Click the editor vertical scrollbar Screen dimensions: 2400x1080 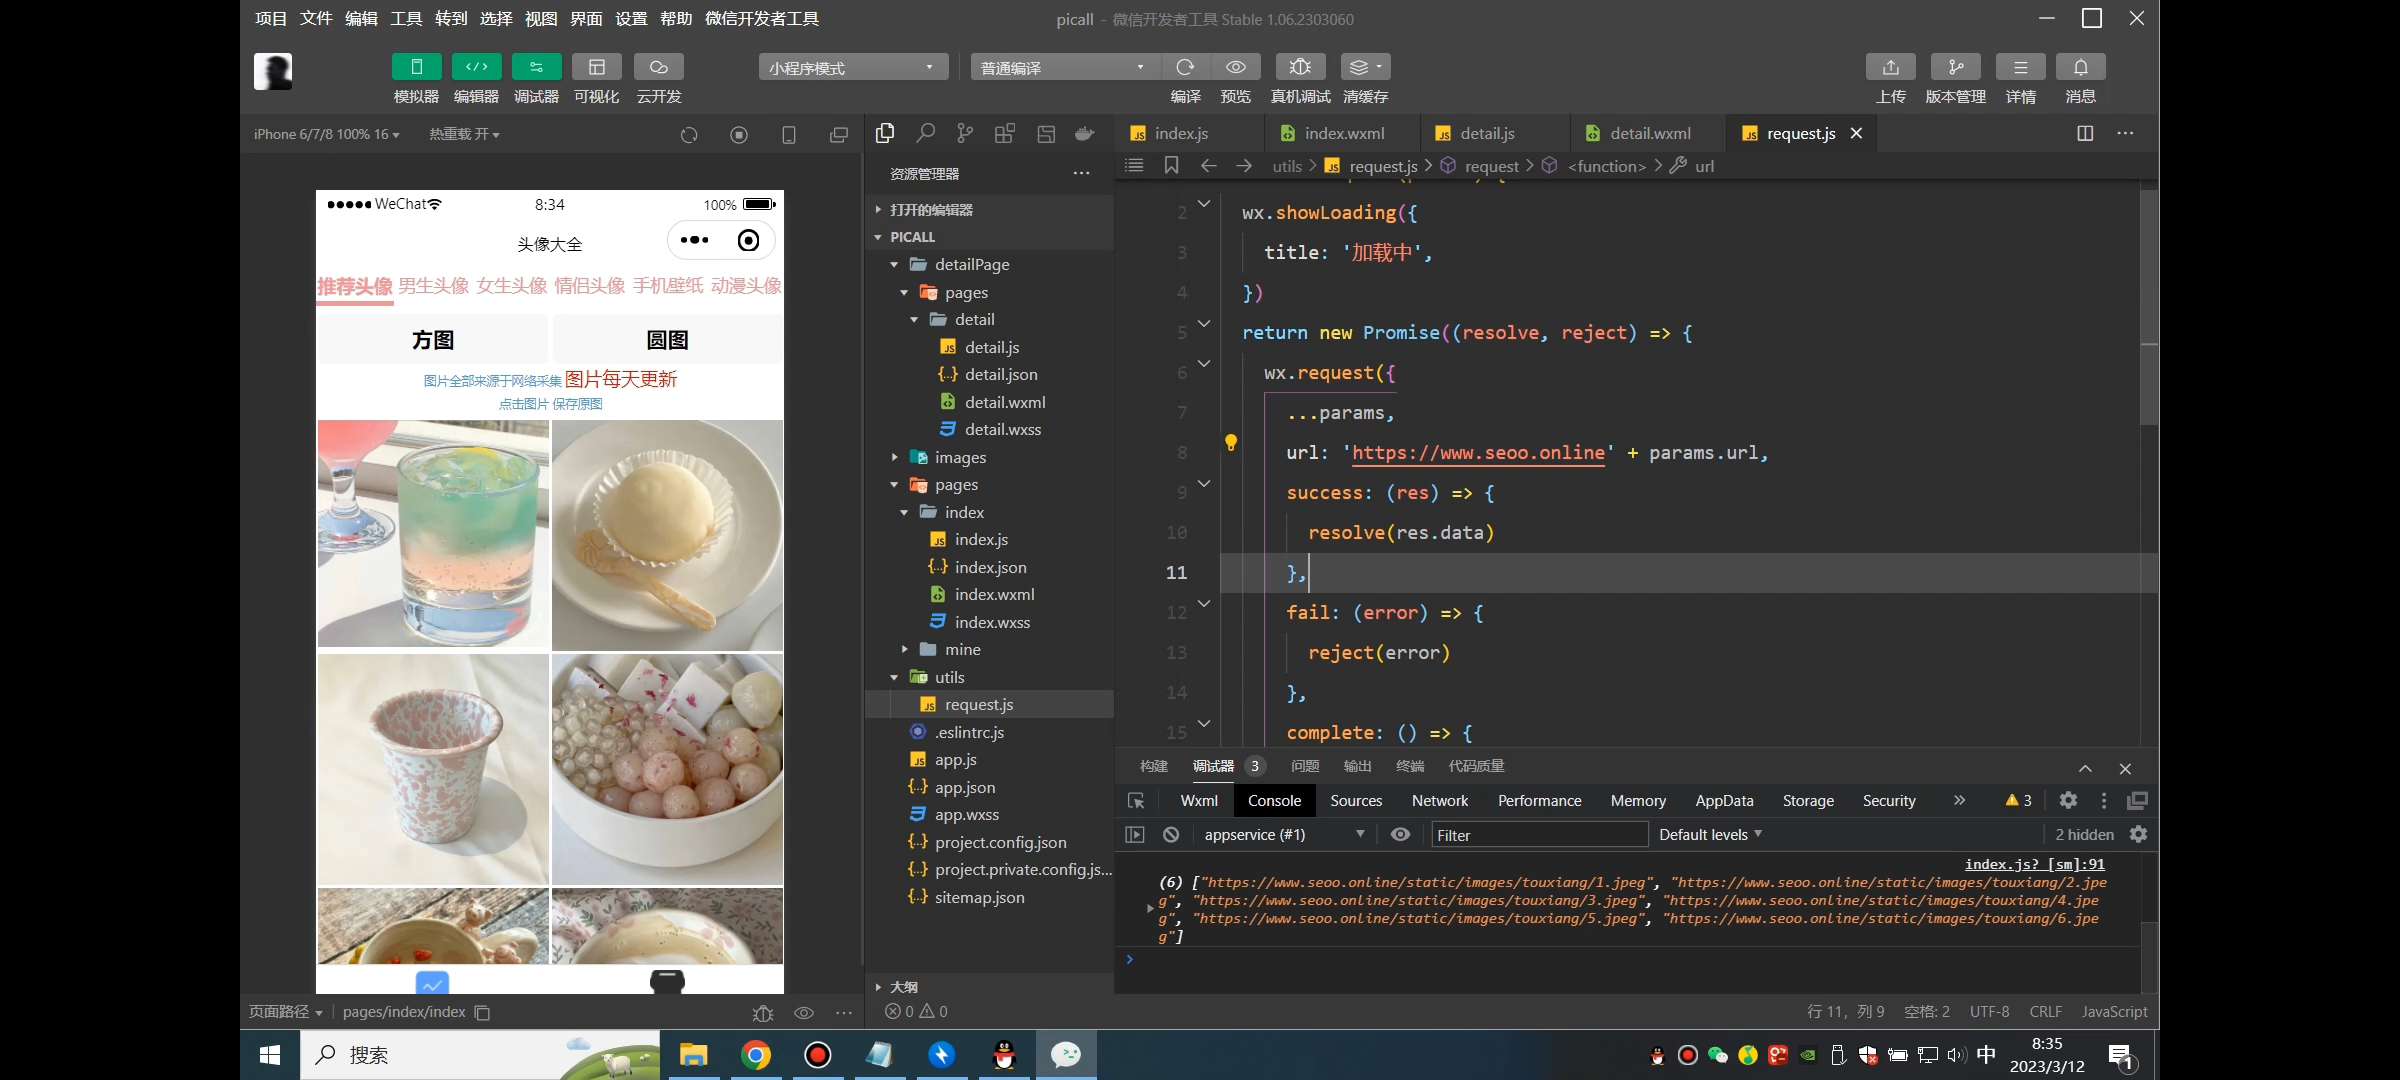click(2149, 300)
